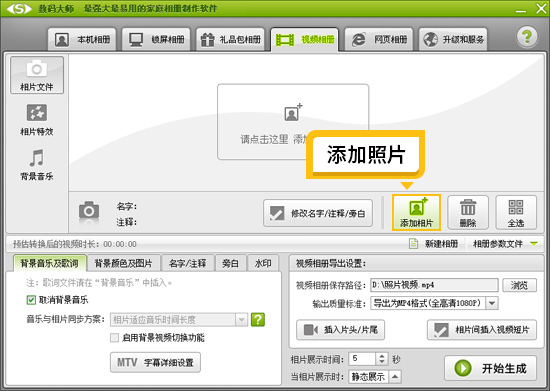Click 插入片头/片尾 button
Viewport: 550px width, 391px height.
coord(340,330)
